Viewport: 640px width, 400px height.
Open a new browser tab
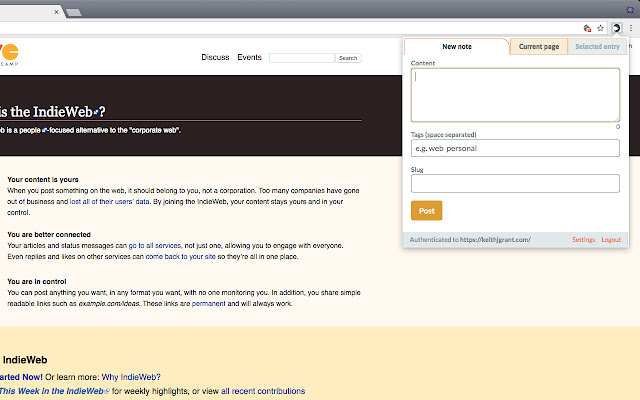(x=74, y=12)
